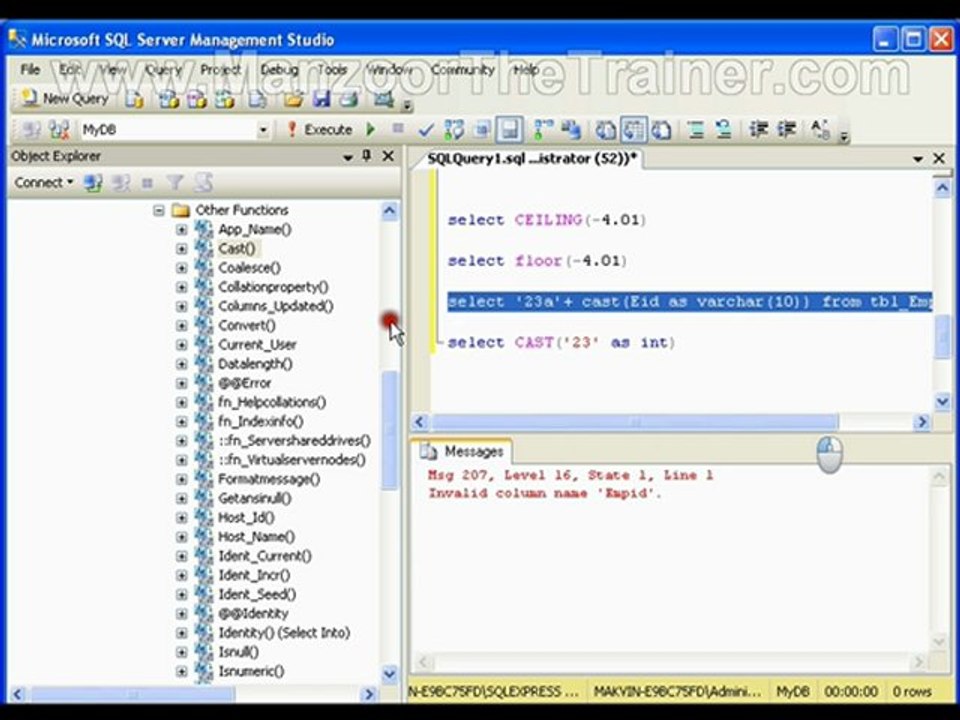This screenshot has width=960, height=720.
Task: Toggle Include Actual Execution Plan
Action: (x=542, y=130)
